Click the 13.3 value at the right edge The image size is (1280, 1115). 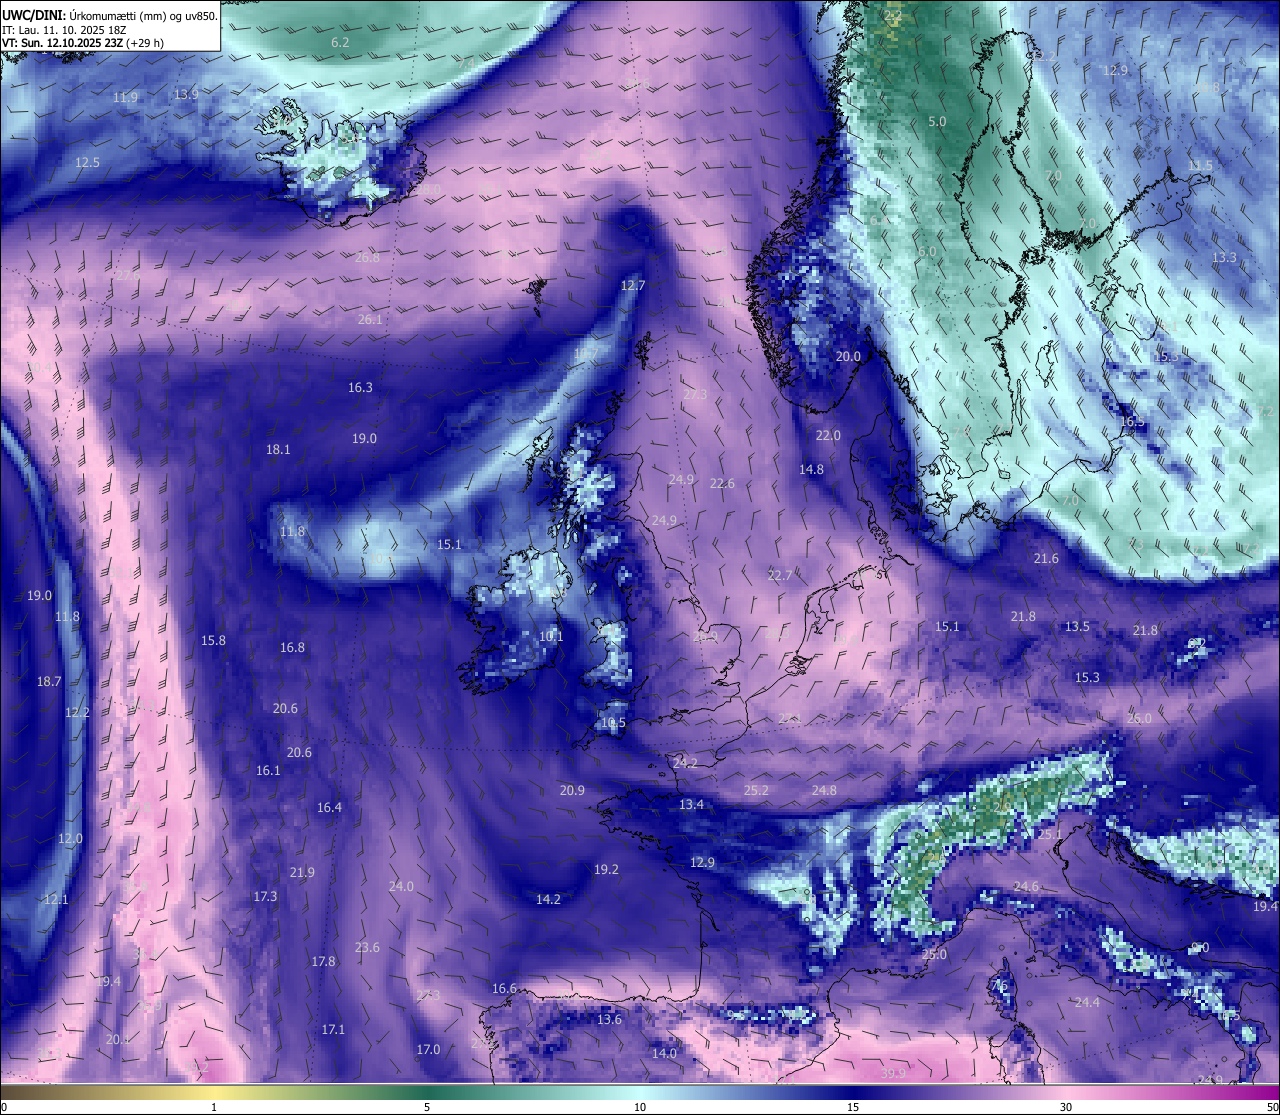(x=1224, y=257)
